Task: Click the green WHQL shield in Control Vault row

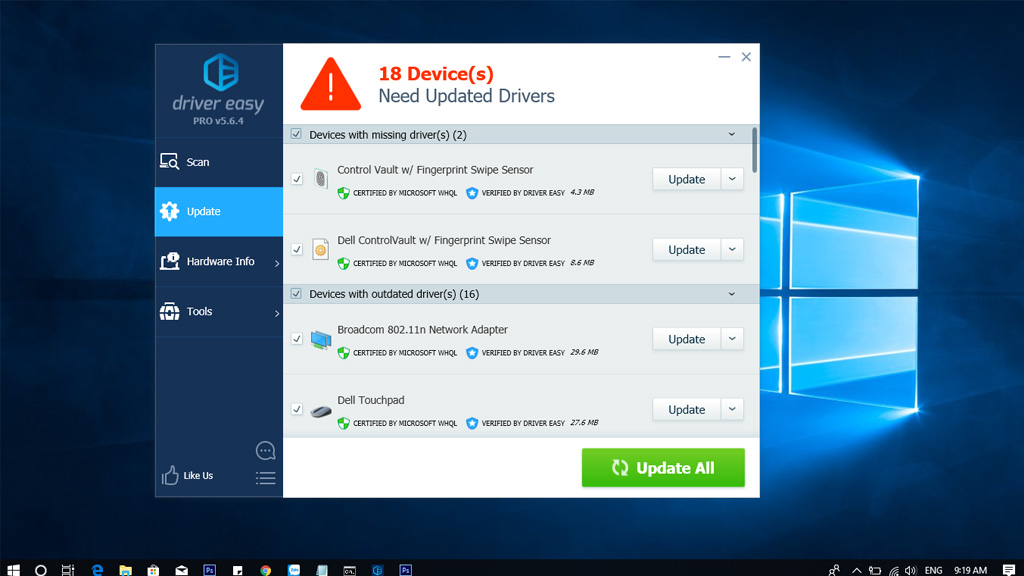Action: [344, 193]
